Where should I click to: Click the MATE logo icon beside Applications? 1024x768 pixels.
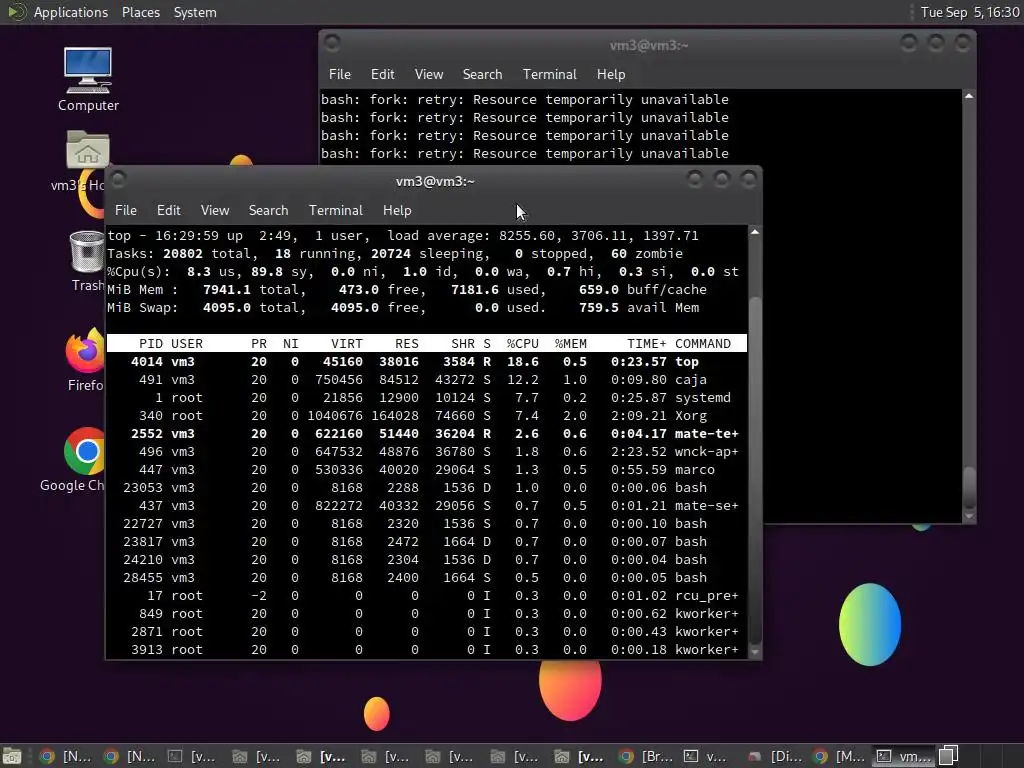[x=16, y=12]
